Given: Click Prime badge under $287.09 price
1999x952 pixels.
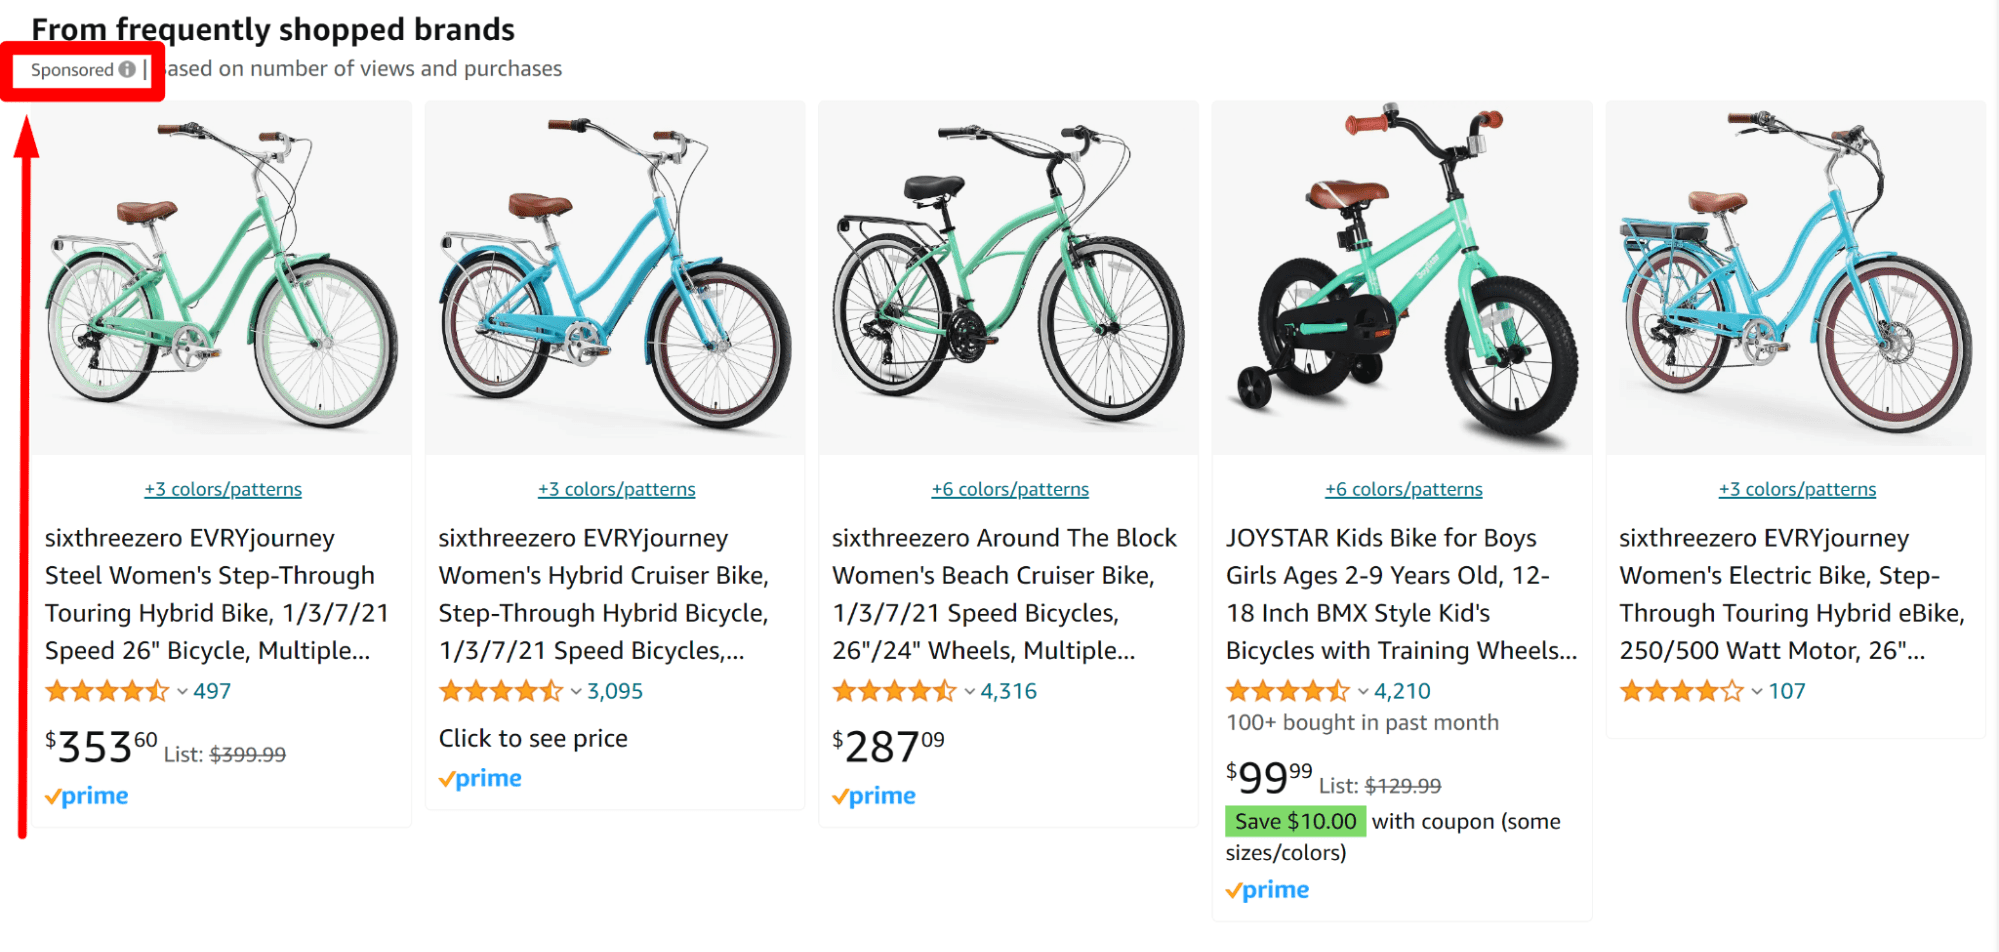Looking at the screenshot, I should pyautogui.click(x=874, y=796).
